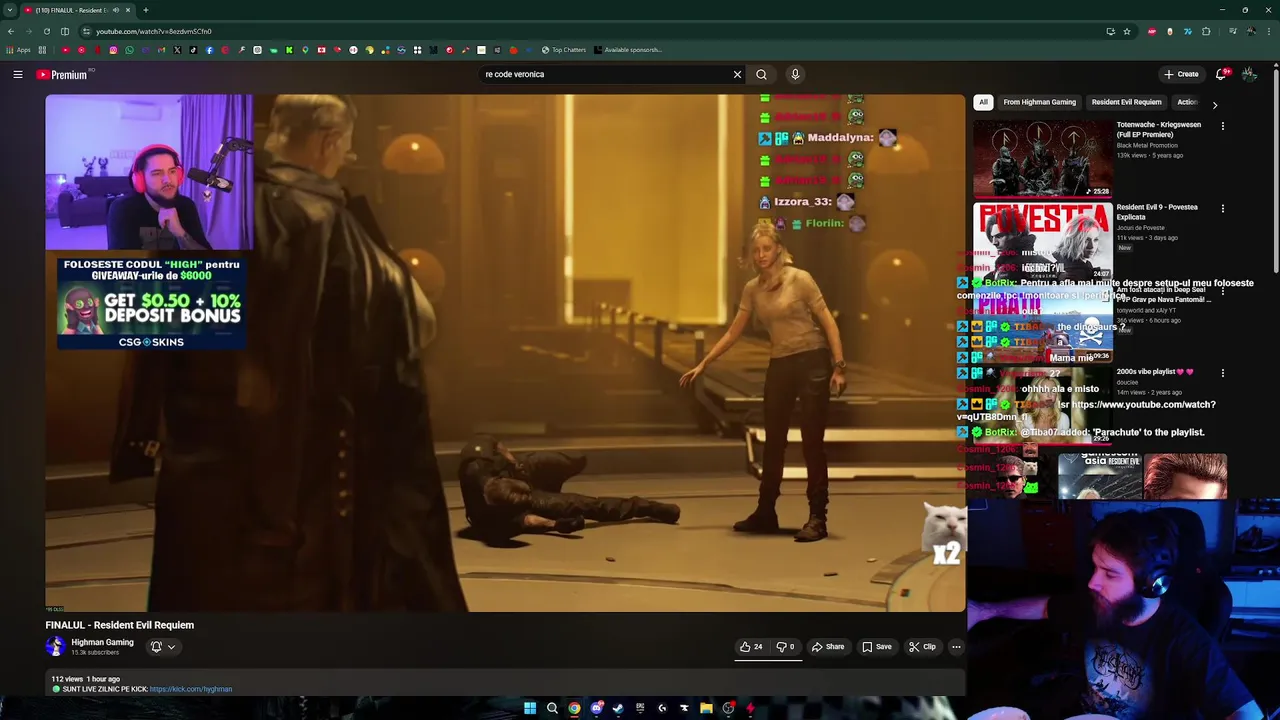Open OBS from the taskbar
The image size is (1280, 720).
[x=728, y=708]
